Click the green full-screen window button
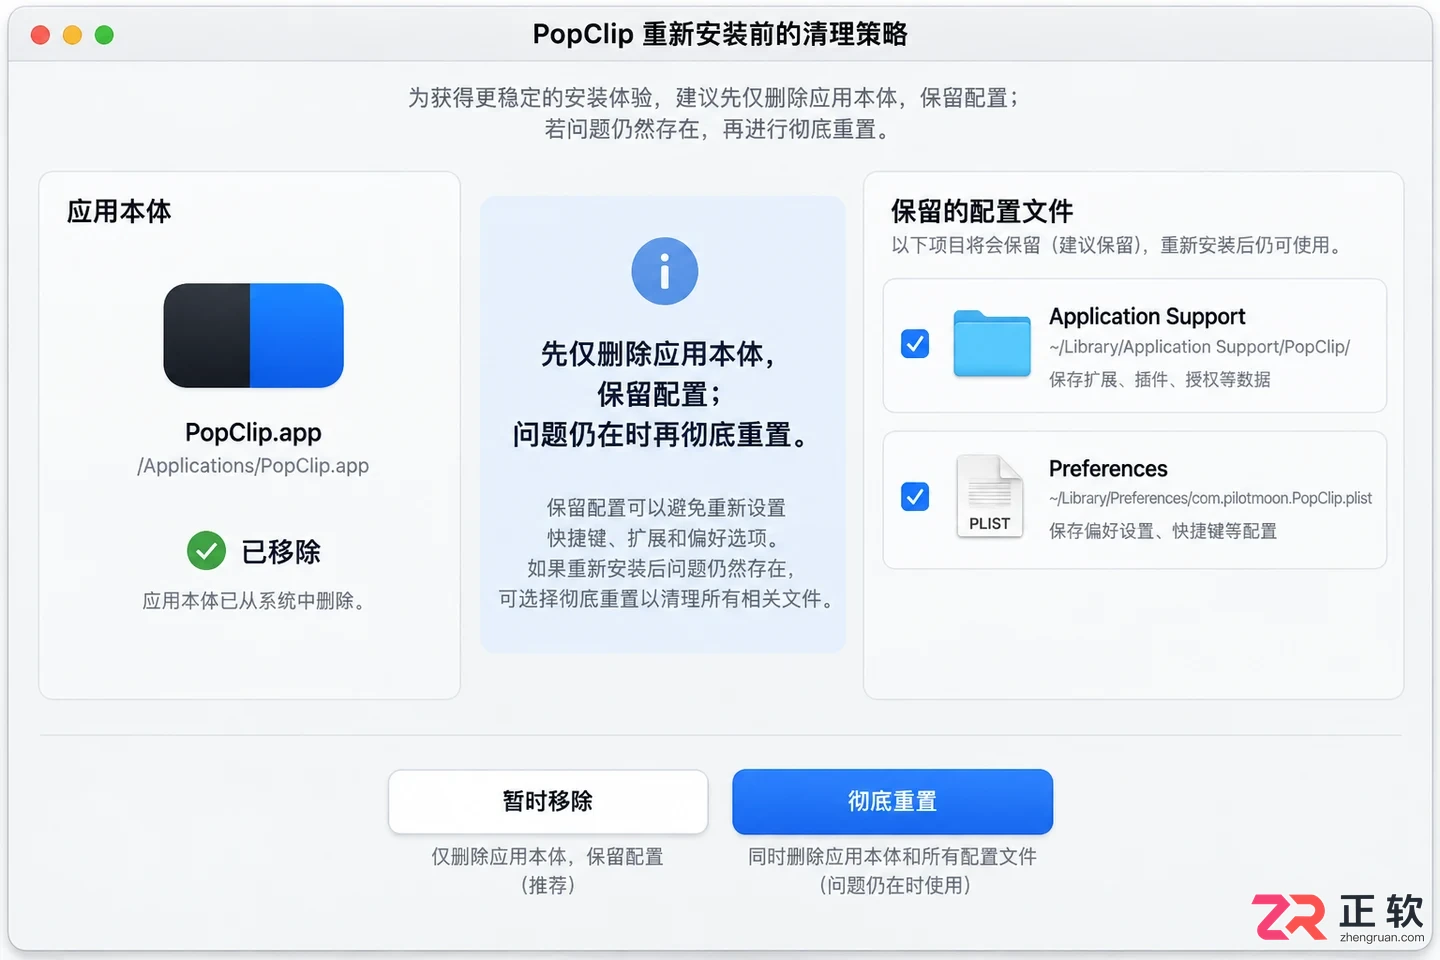This screenshot has width=1440, height=960. click(x=104, y=35)
